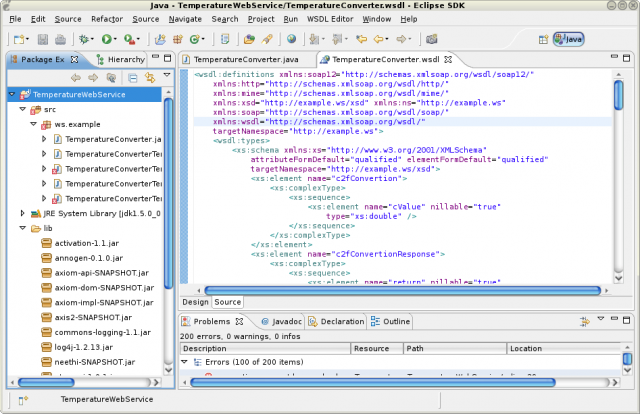
Task: Click the Open Type toolbar icon
Action: click(x=225, y=39)
